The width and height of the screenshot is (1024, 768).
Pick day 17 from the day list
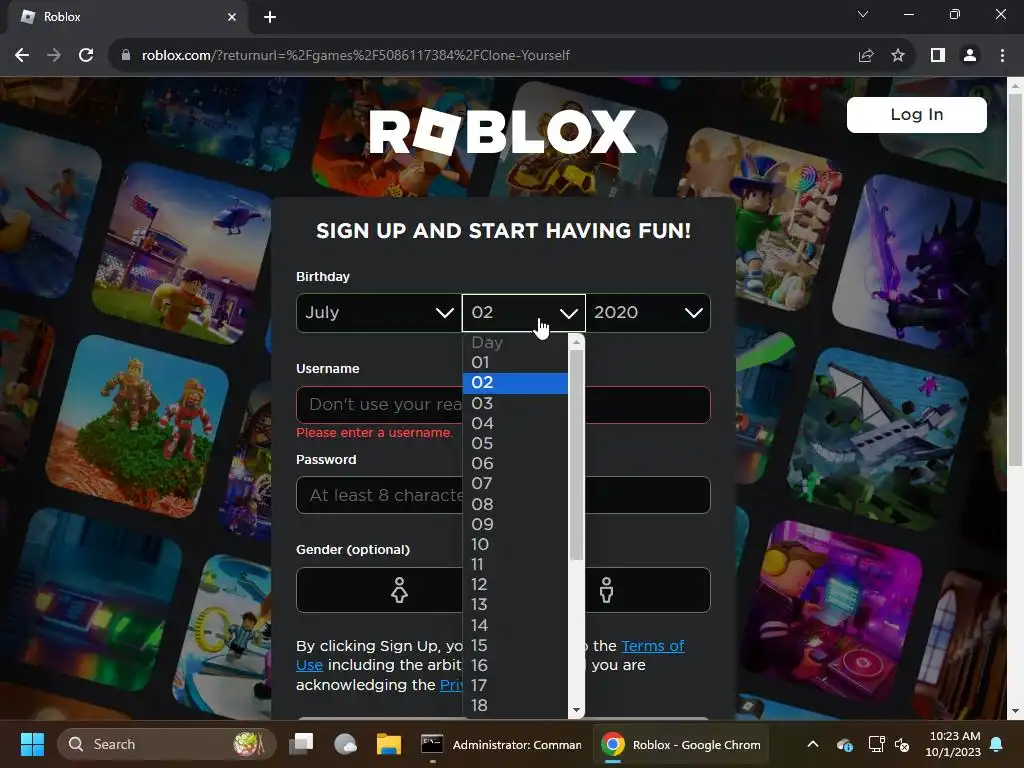click(x=515, y=686)
